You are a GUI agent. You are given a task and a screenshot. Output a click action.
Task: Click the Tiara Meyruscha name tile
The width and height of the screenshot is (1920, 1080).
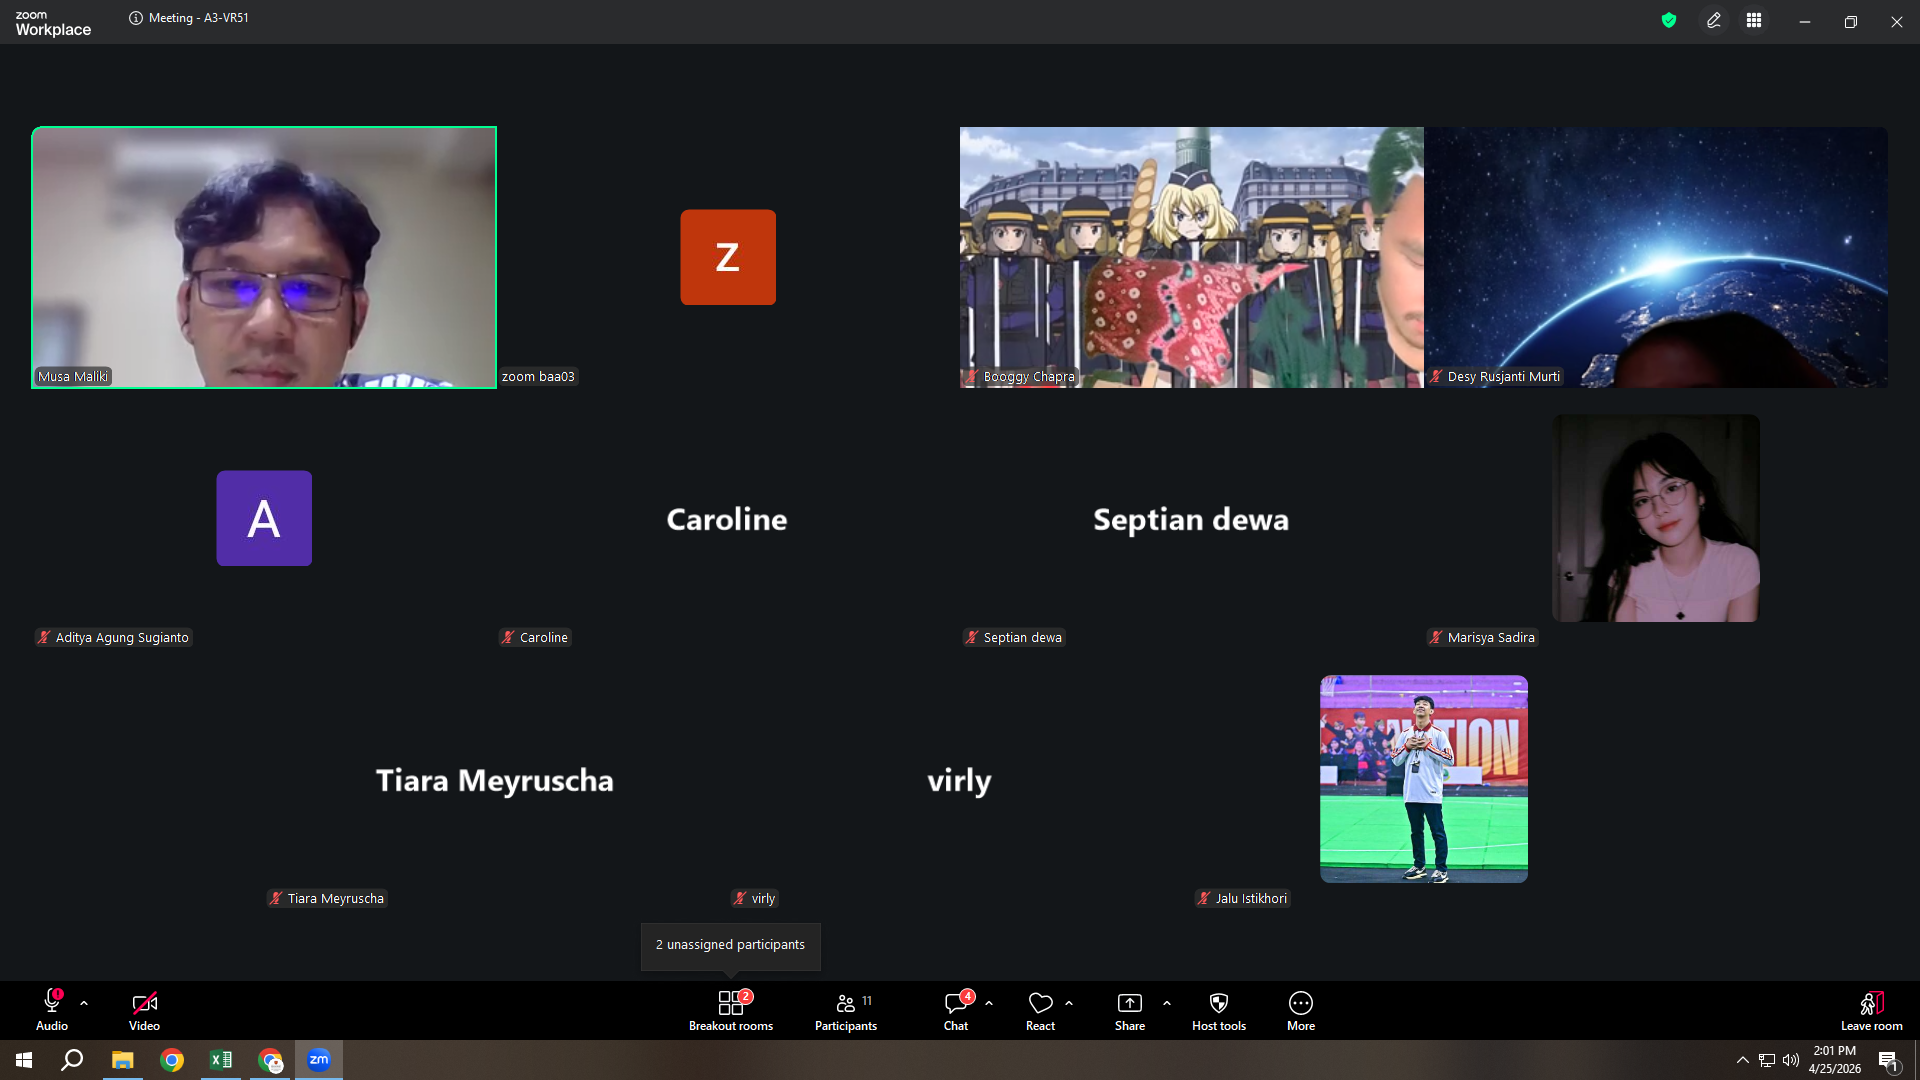pyautogui.click(x=495, y=780)
